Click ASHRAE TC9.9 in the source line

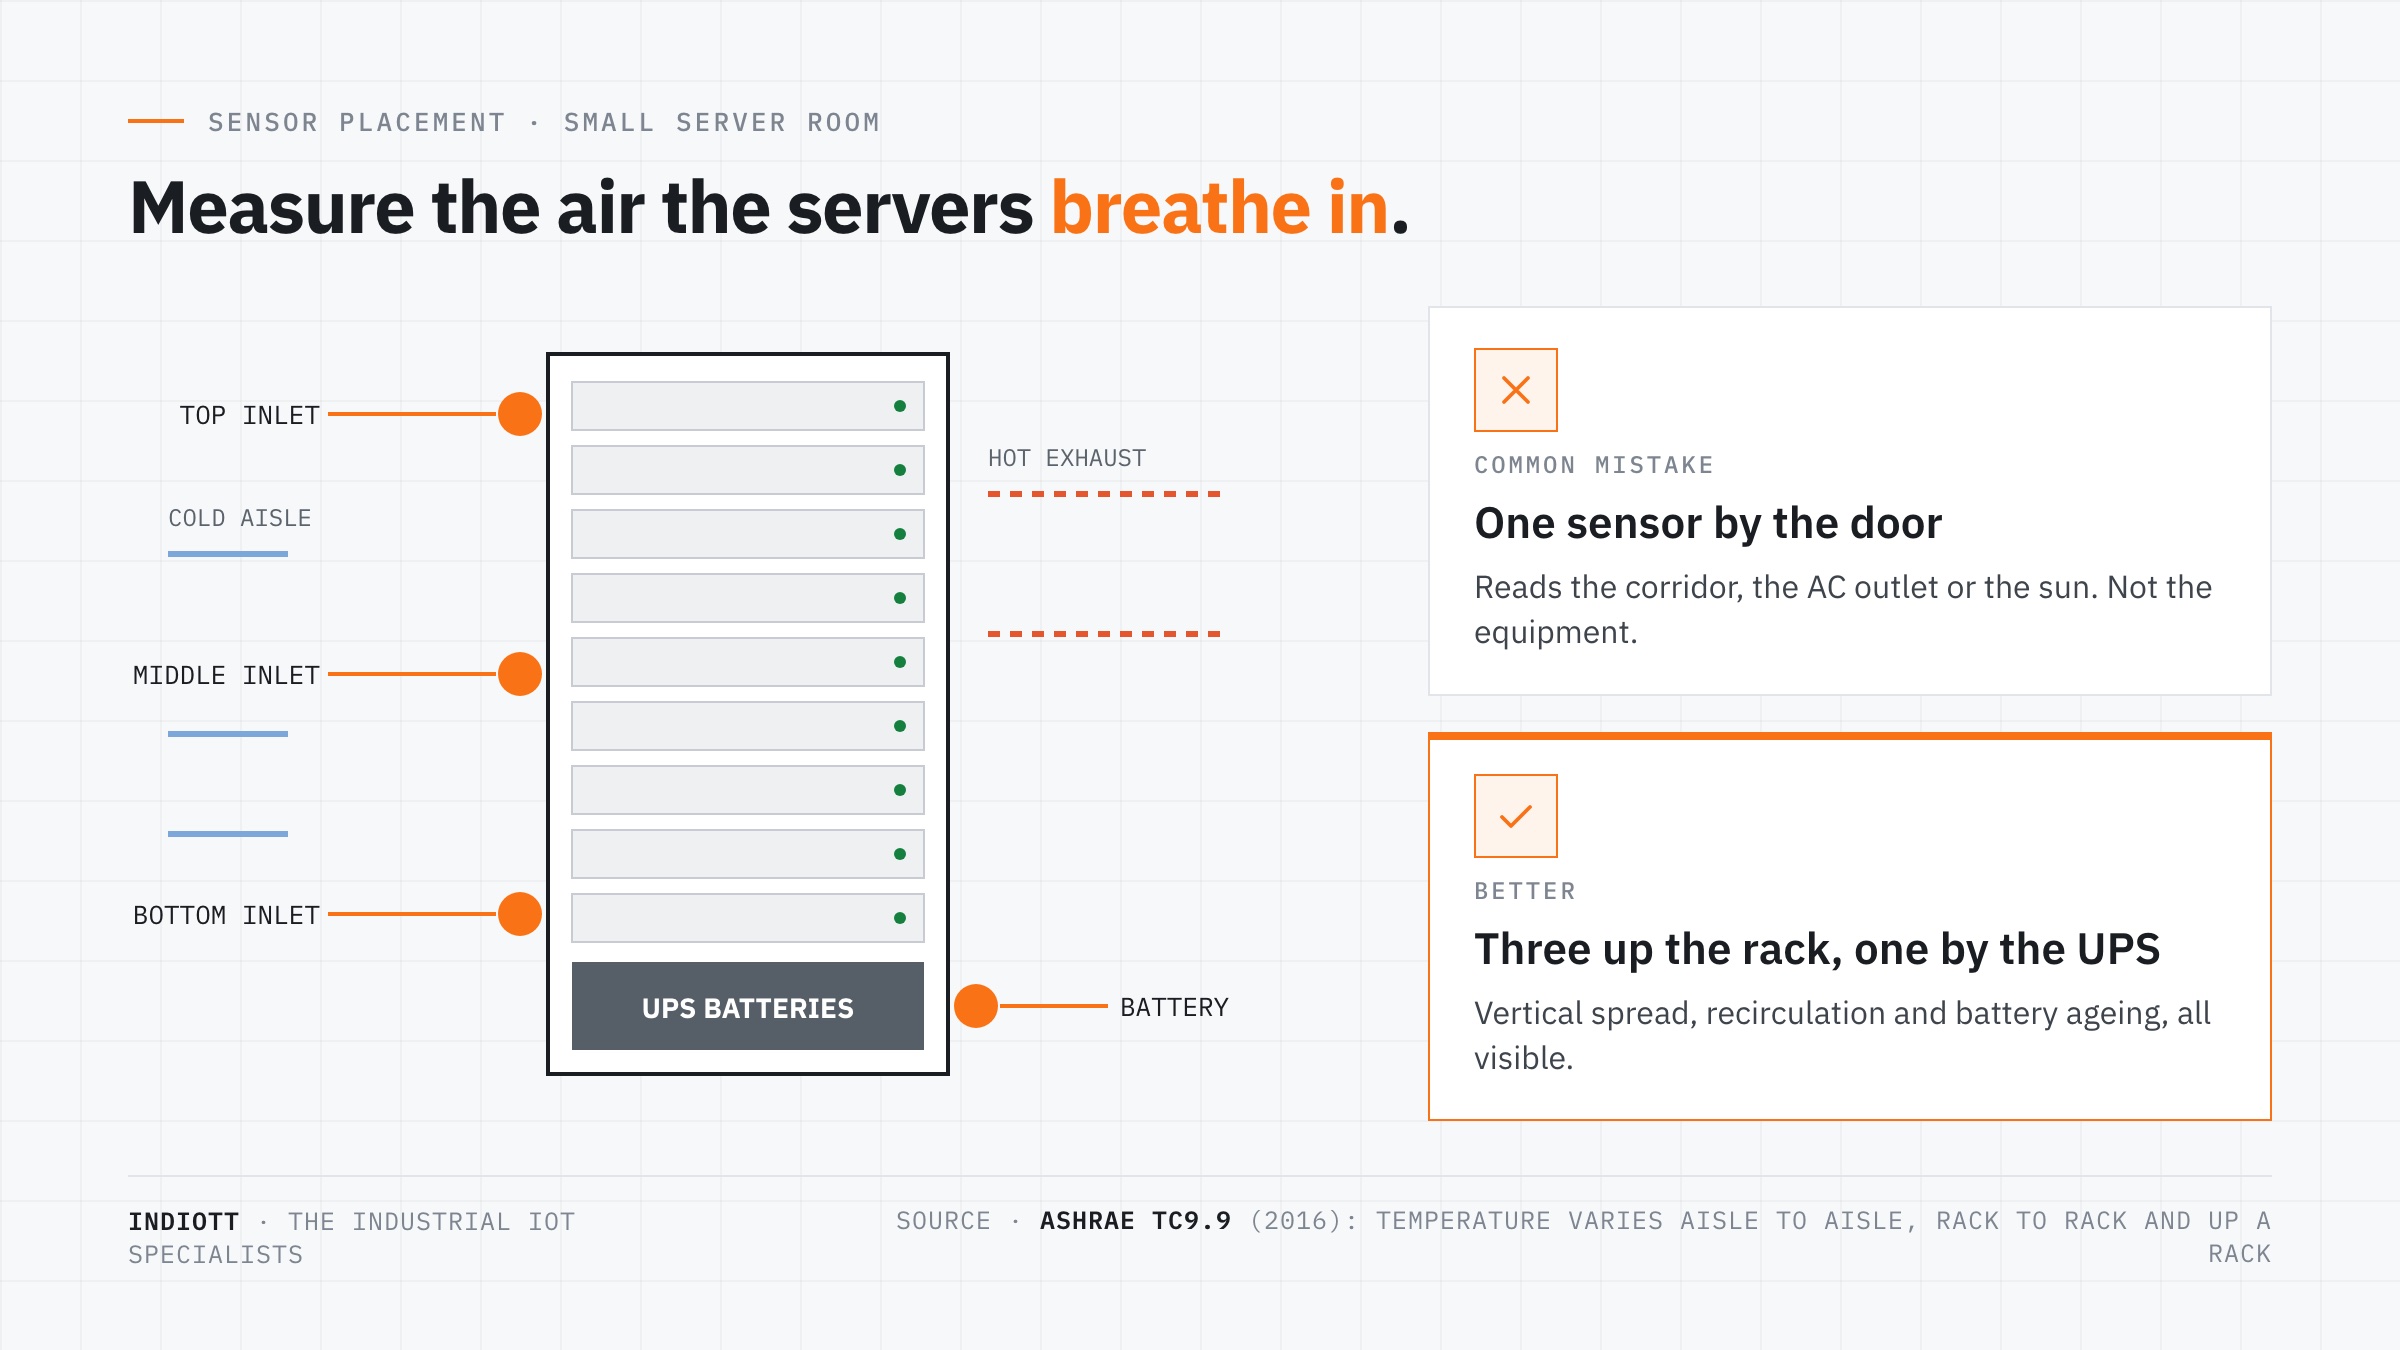(x=1136, y=1221)
